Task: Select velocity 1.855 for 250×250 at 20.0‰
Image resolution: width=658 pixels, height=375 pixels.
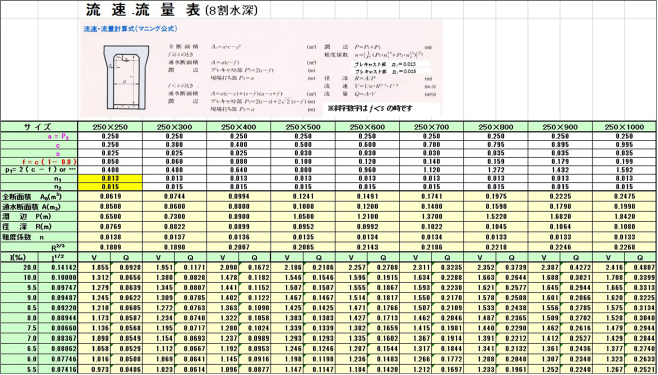Action: (94, 267)
